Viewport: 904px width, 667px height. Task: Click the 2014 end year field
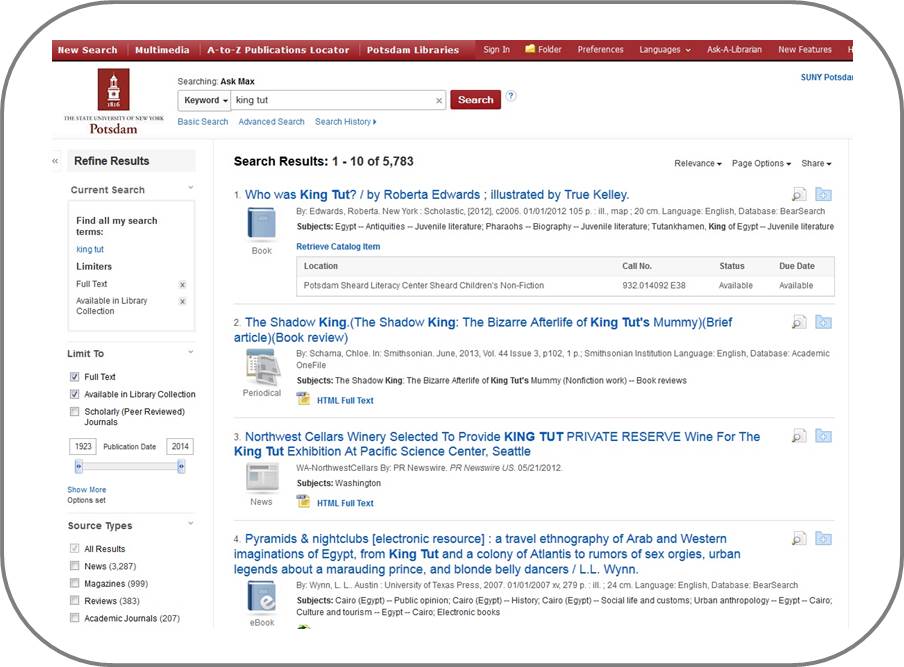coord(180,446)
